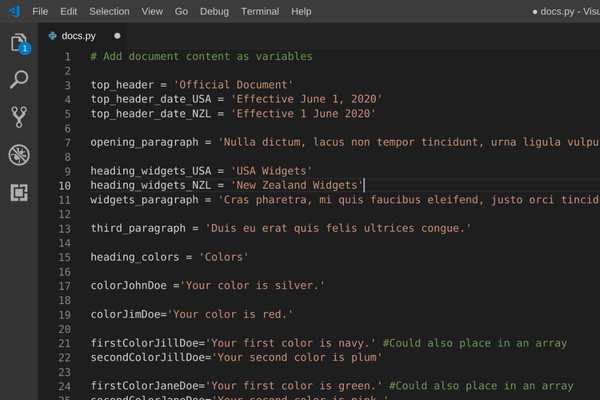Image resolution: width=600 pixels, height=400 pixels.
Task: Open the Source Control view icon
Action: [x=19, y=117]
